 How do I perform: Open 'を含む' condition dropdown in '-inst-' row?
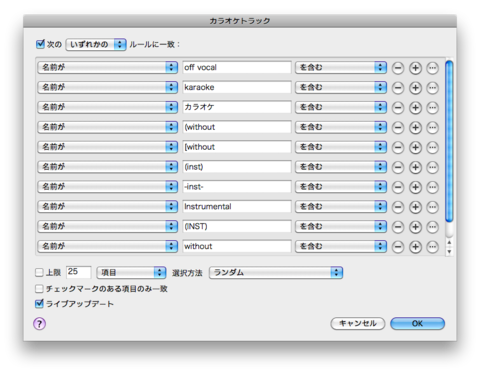(x=341, y=187)
